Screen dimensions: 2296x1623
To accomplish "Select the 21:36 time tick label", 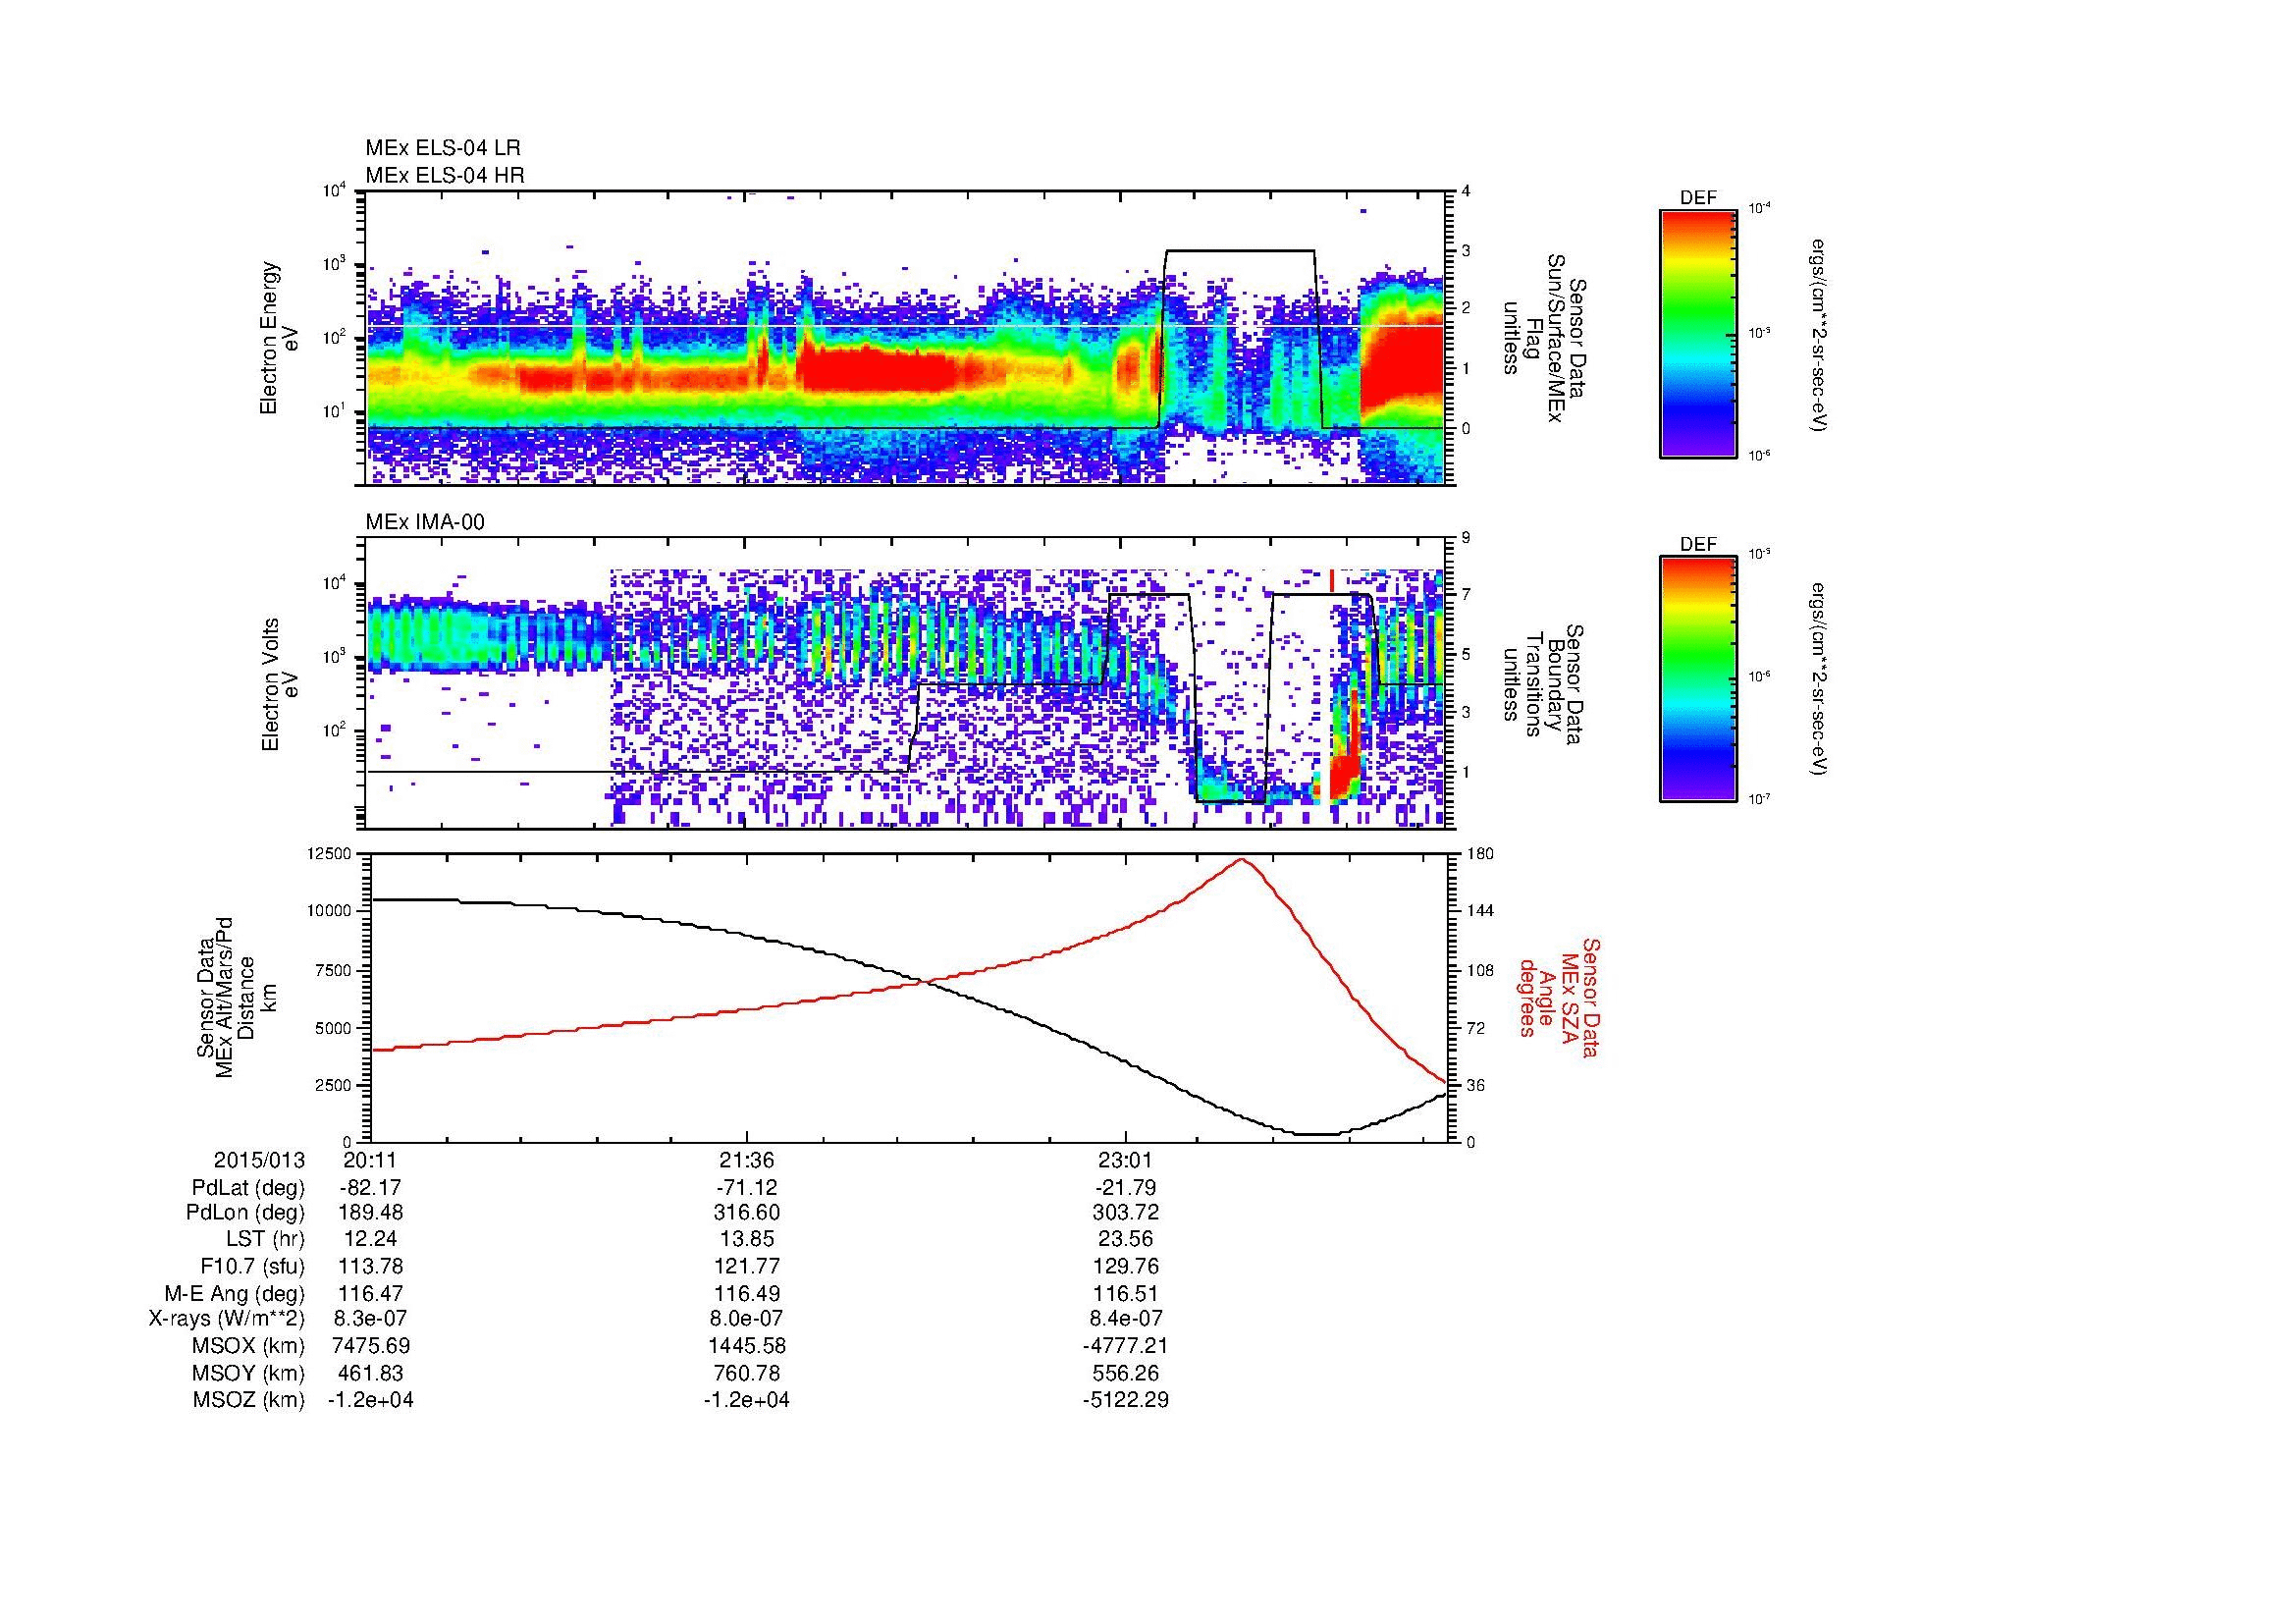I will coord(747,1161).
